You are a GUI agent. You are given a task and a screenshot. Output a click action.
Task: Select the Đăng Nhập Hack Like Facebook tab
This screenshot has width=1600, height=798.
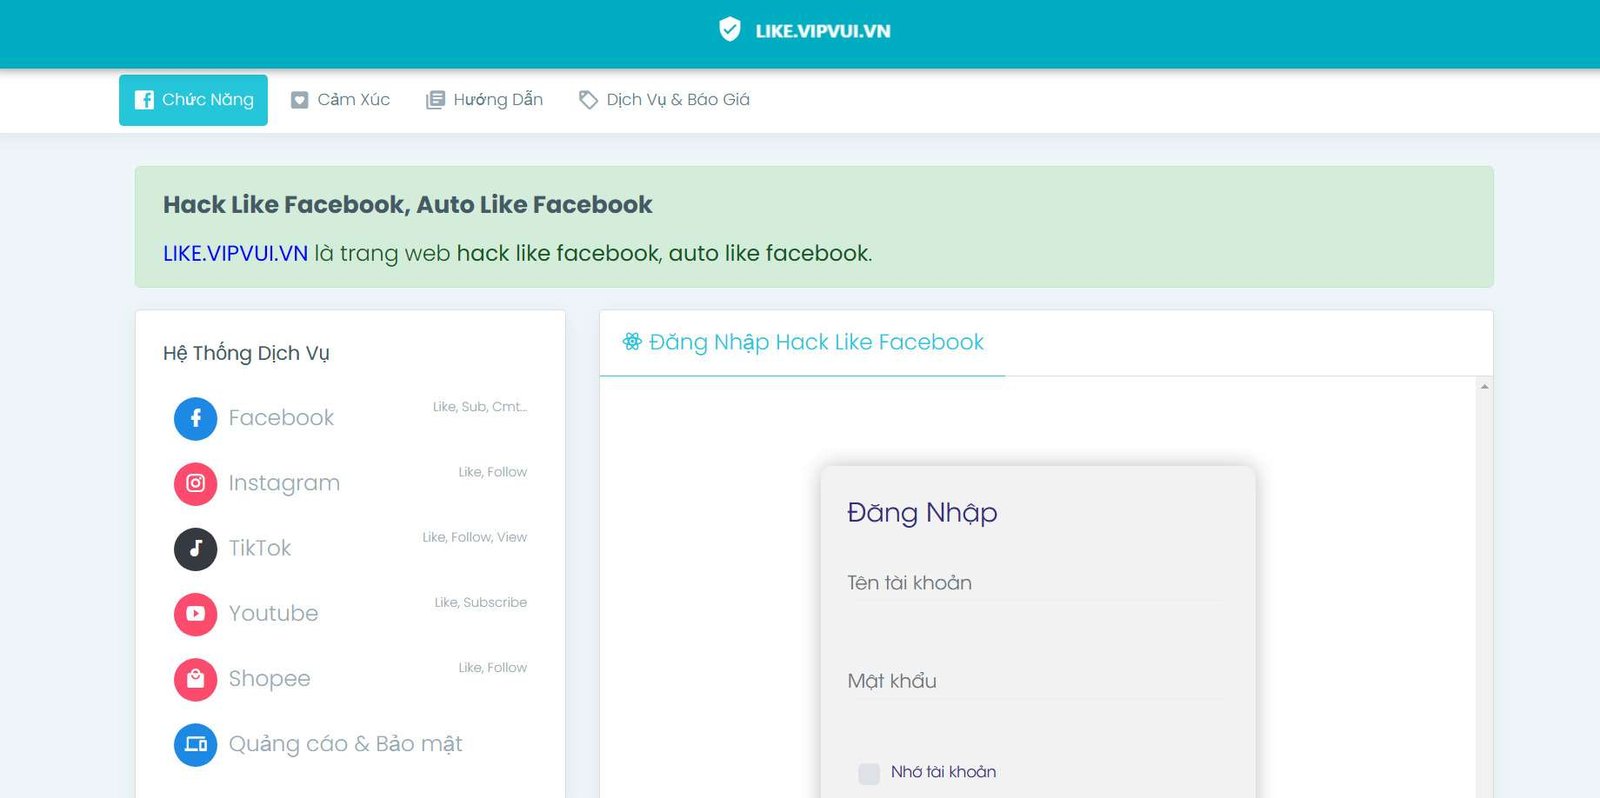tap(803, 343)
